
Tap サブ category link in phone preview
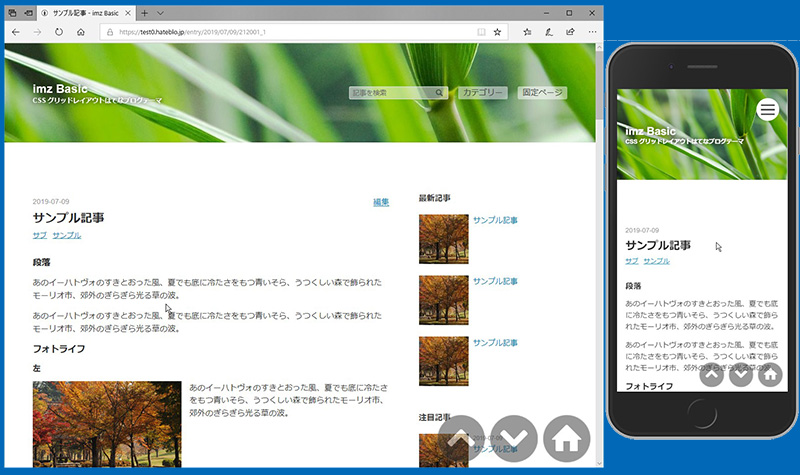pos(632,261)
